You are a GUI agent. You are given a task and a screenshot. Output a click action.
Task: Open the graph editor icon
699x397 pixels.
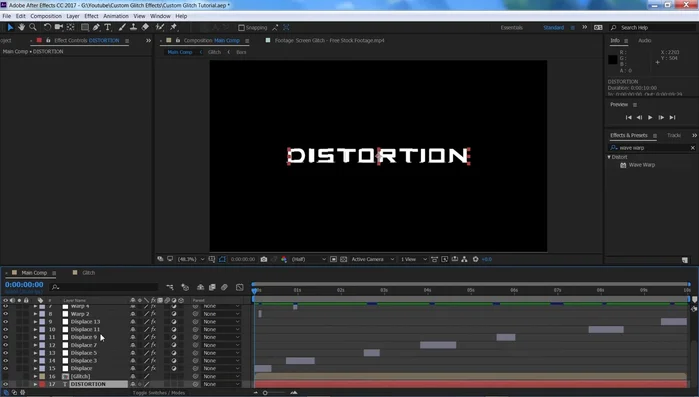coord(239,287)
